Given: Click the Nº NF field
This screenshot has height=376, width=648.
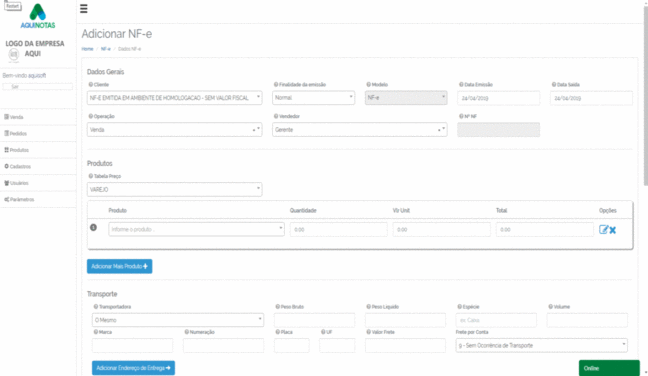Looking at the screenshot, I should click(498, 130).
